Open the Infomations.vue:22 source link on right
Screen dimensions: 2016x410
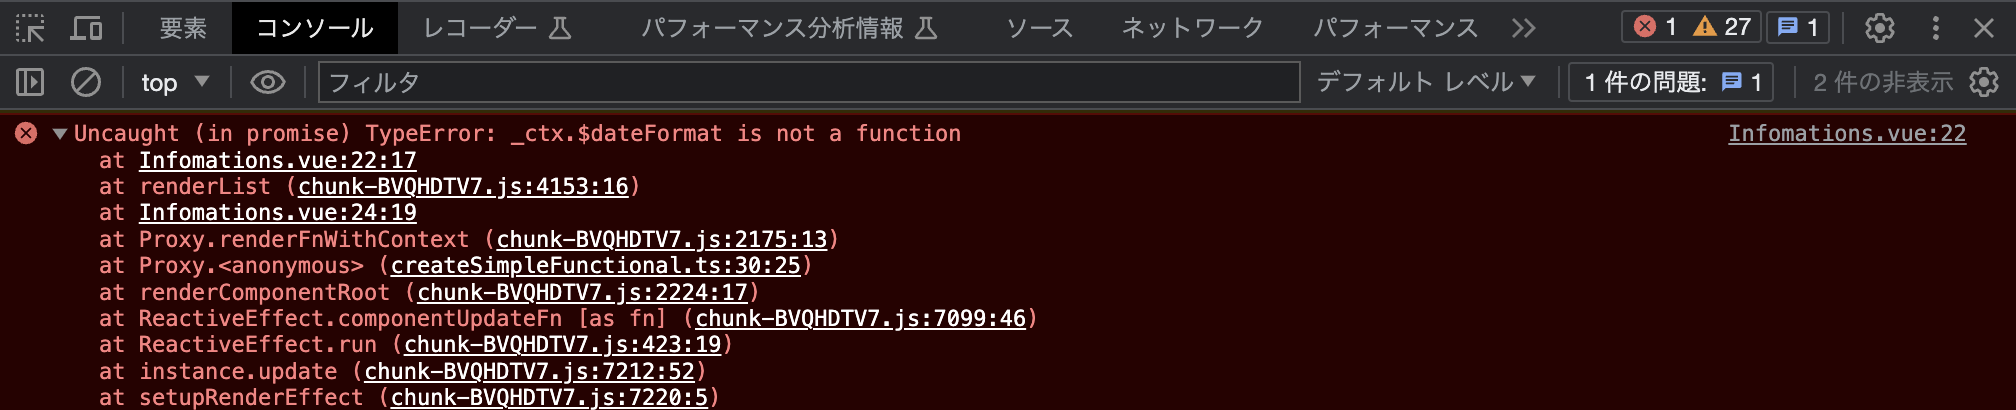[1846, 133]
